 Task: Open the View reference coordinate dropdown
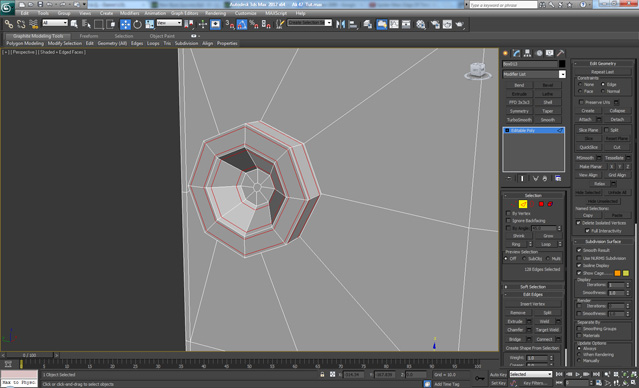pyautogui.click(x=169, y=23)
